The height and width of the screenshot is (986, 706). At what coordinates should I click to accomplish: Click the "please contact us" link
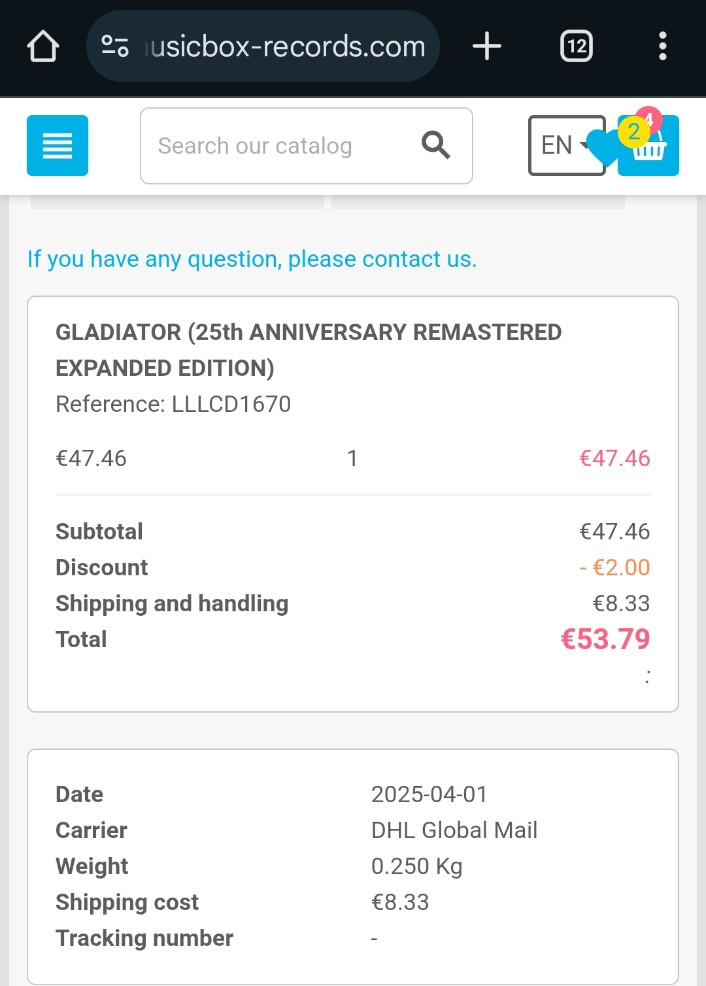point(382,259)
